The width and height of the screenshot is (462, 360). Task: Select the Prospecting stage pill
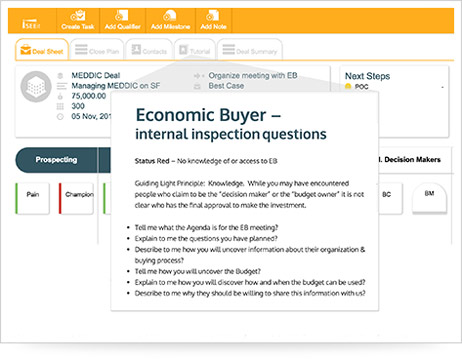pos(56,160)
